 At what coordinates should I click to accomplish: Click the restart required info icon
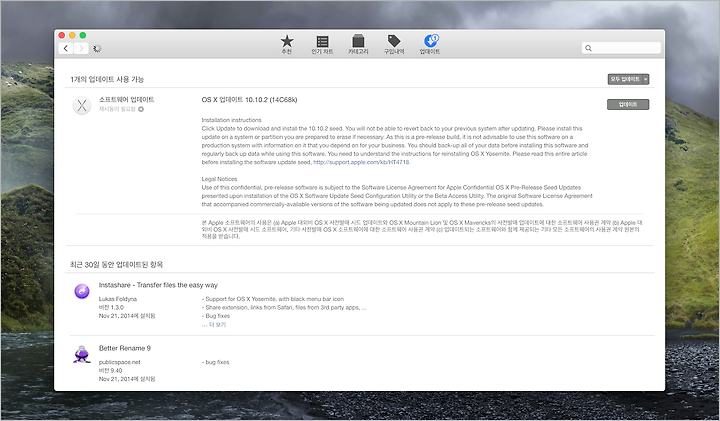click(141, 109)
